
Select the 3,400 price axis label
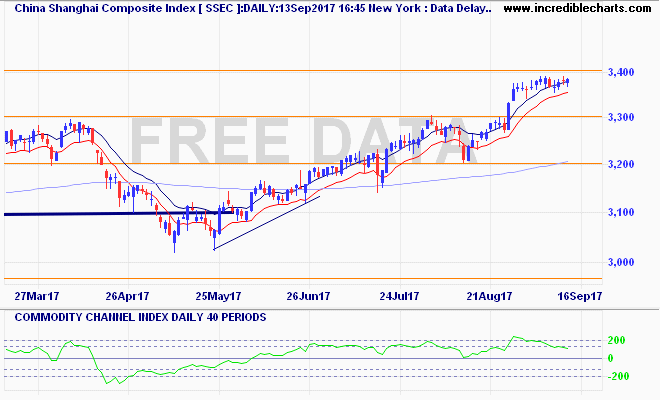point(621,72)
